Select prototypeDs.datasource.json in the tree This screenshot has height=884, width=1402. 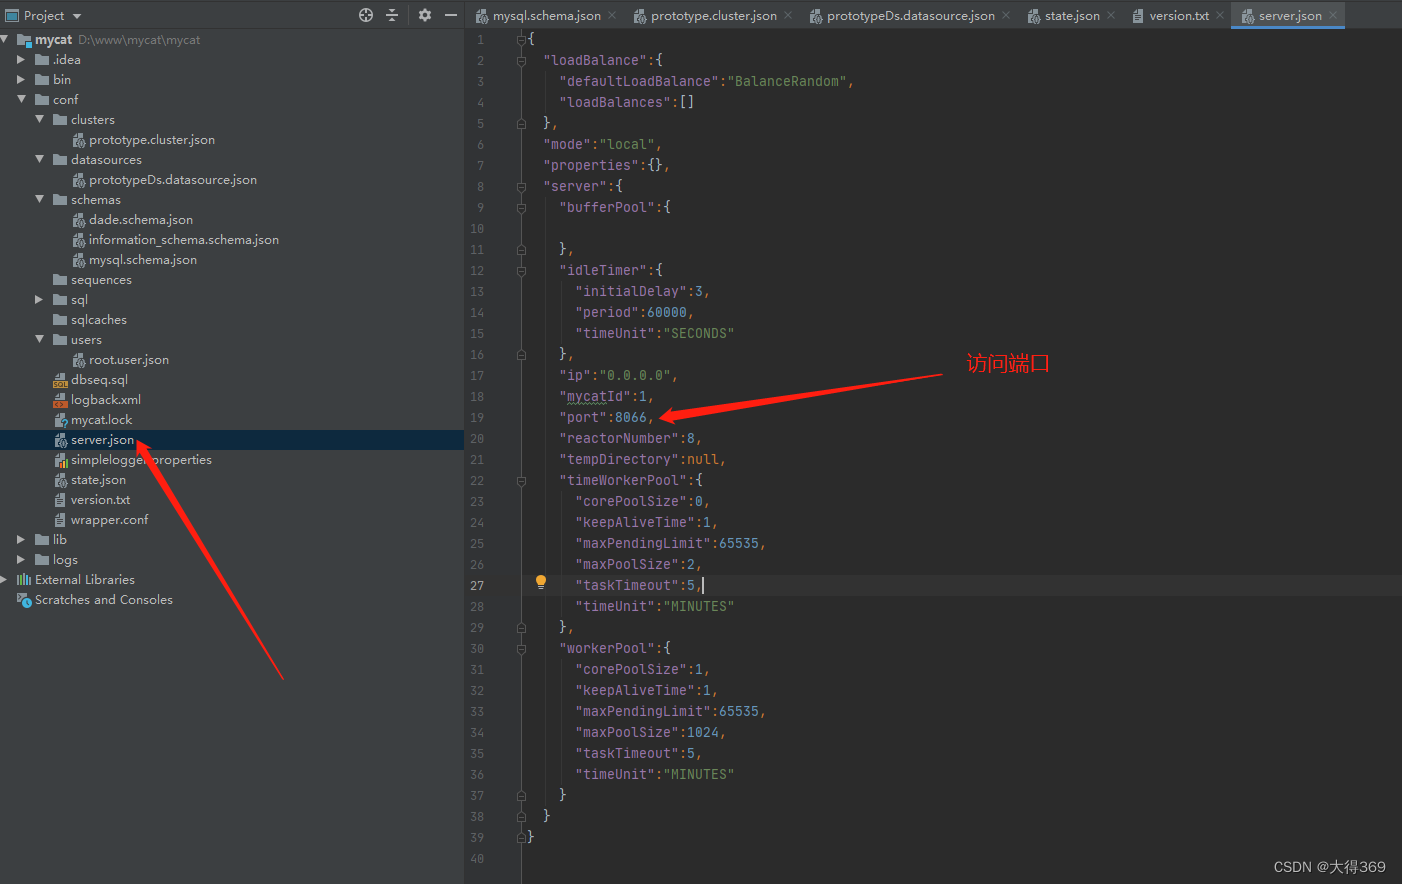point(173,180)
